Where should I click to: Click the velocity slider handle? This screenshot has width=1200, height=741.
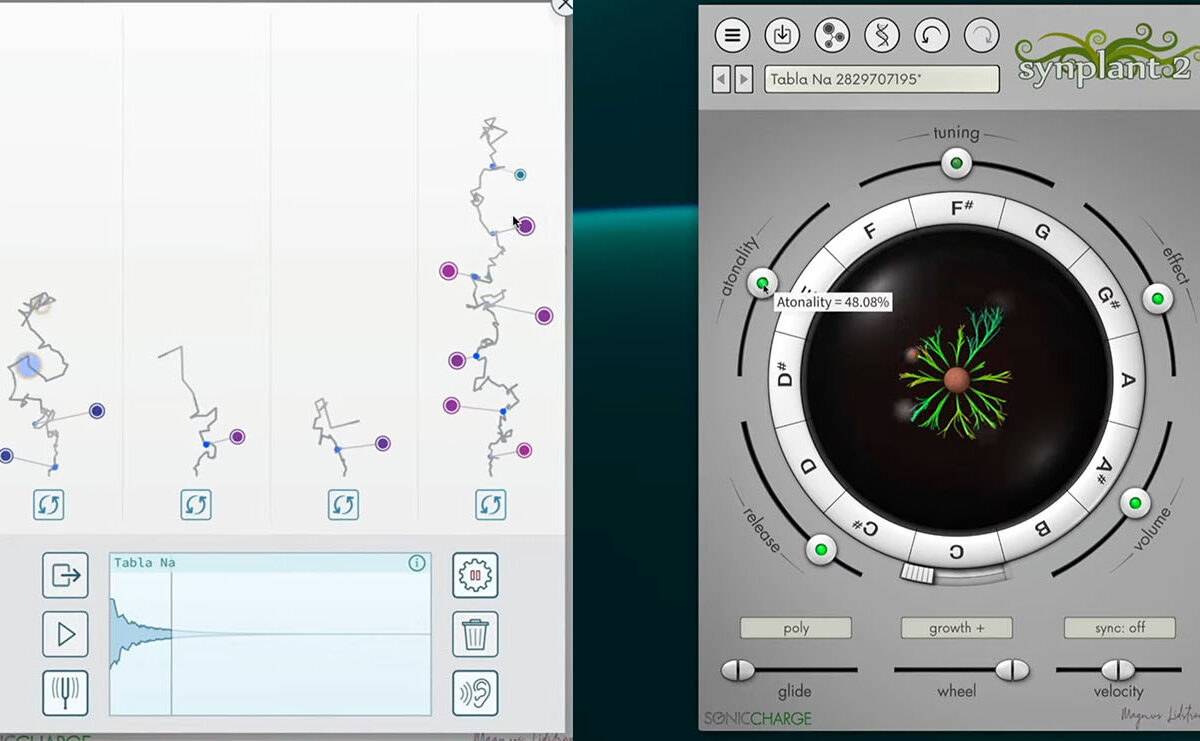(x=1118, y=670)
